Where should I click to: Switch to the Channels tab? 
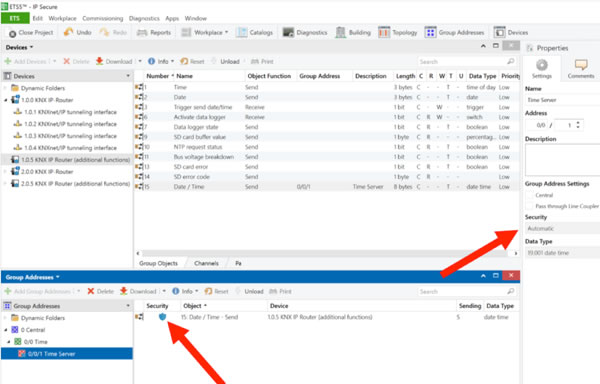coord(206,264)
